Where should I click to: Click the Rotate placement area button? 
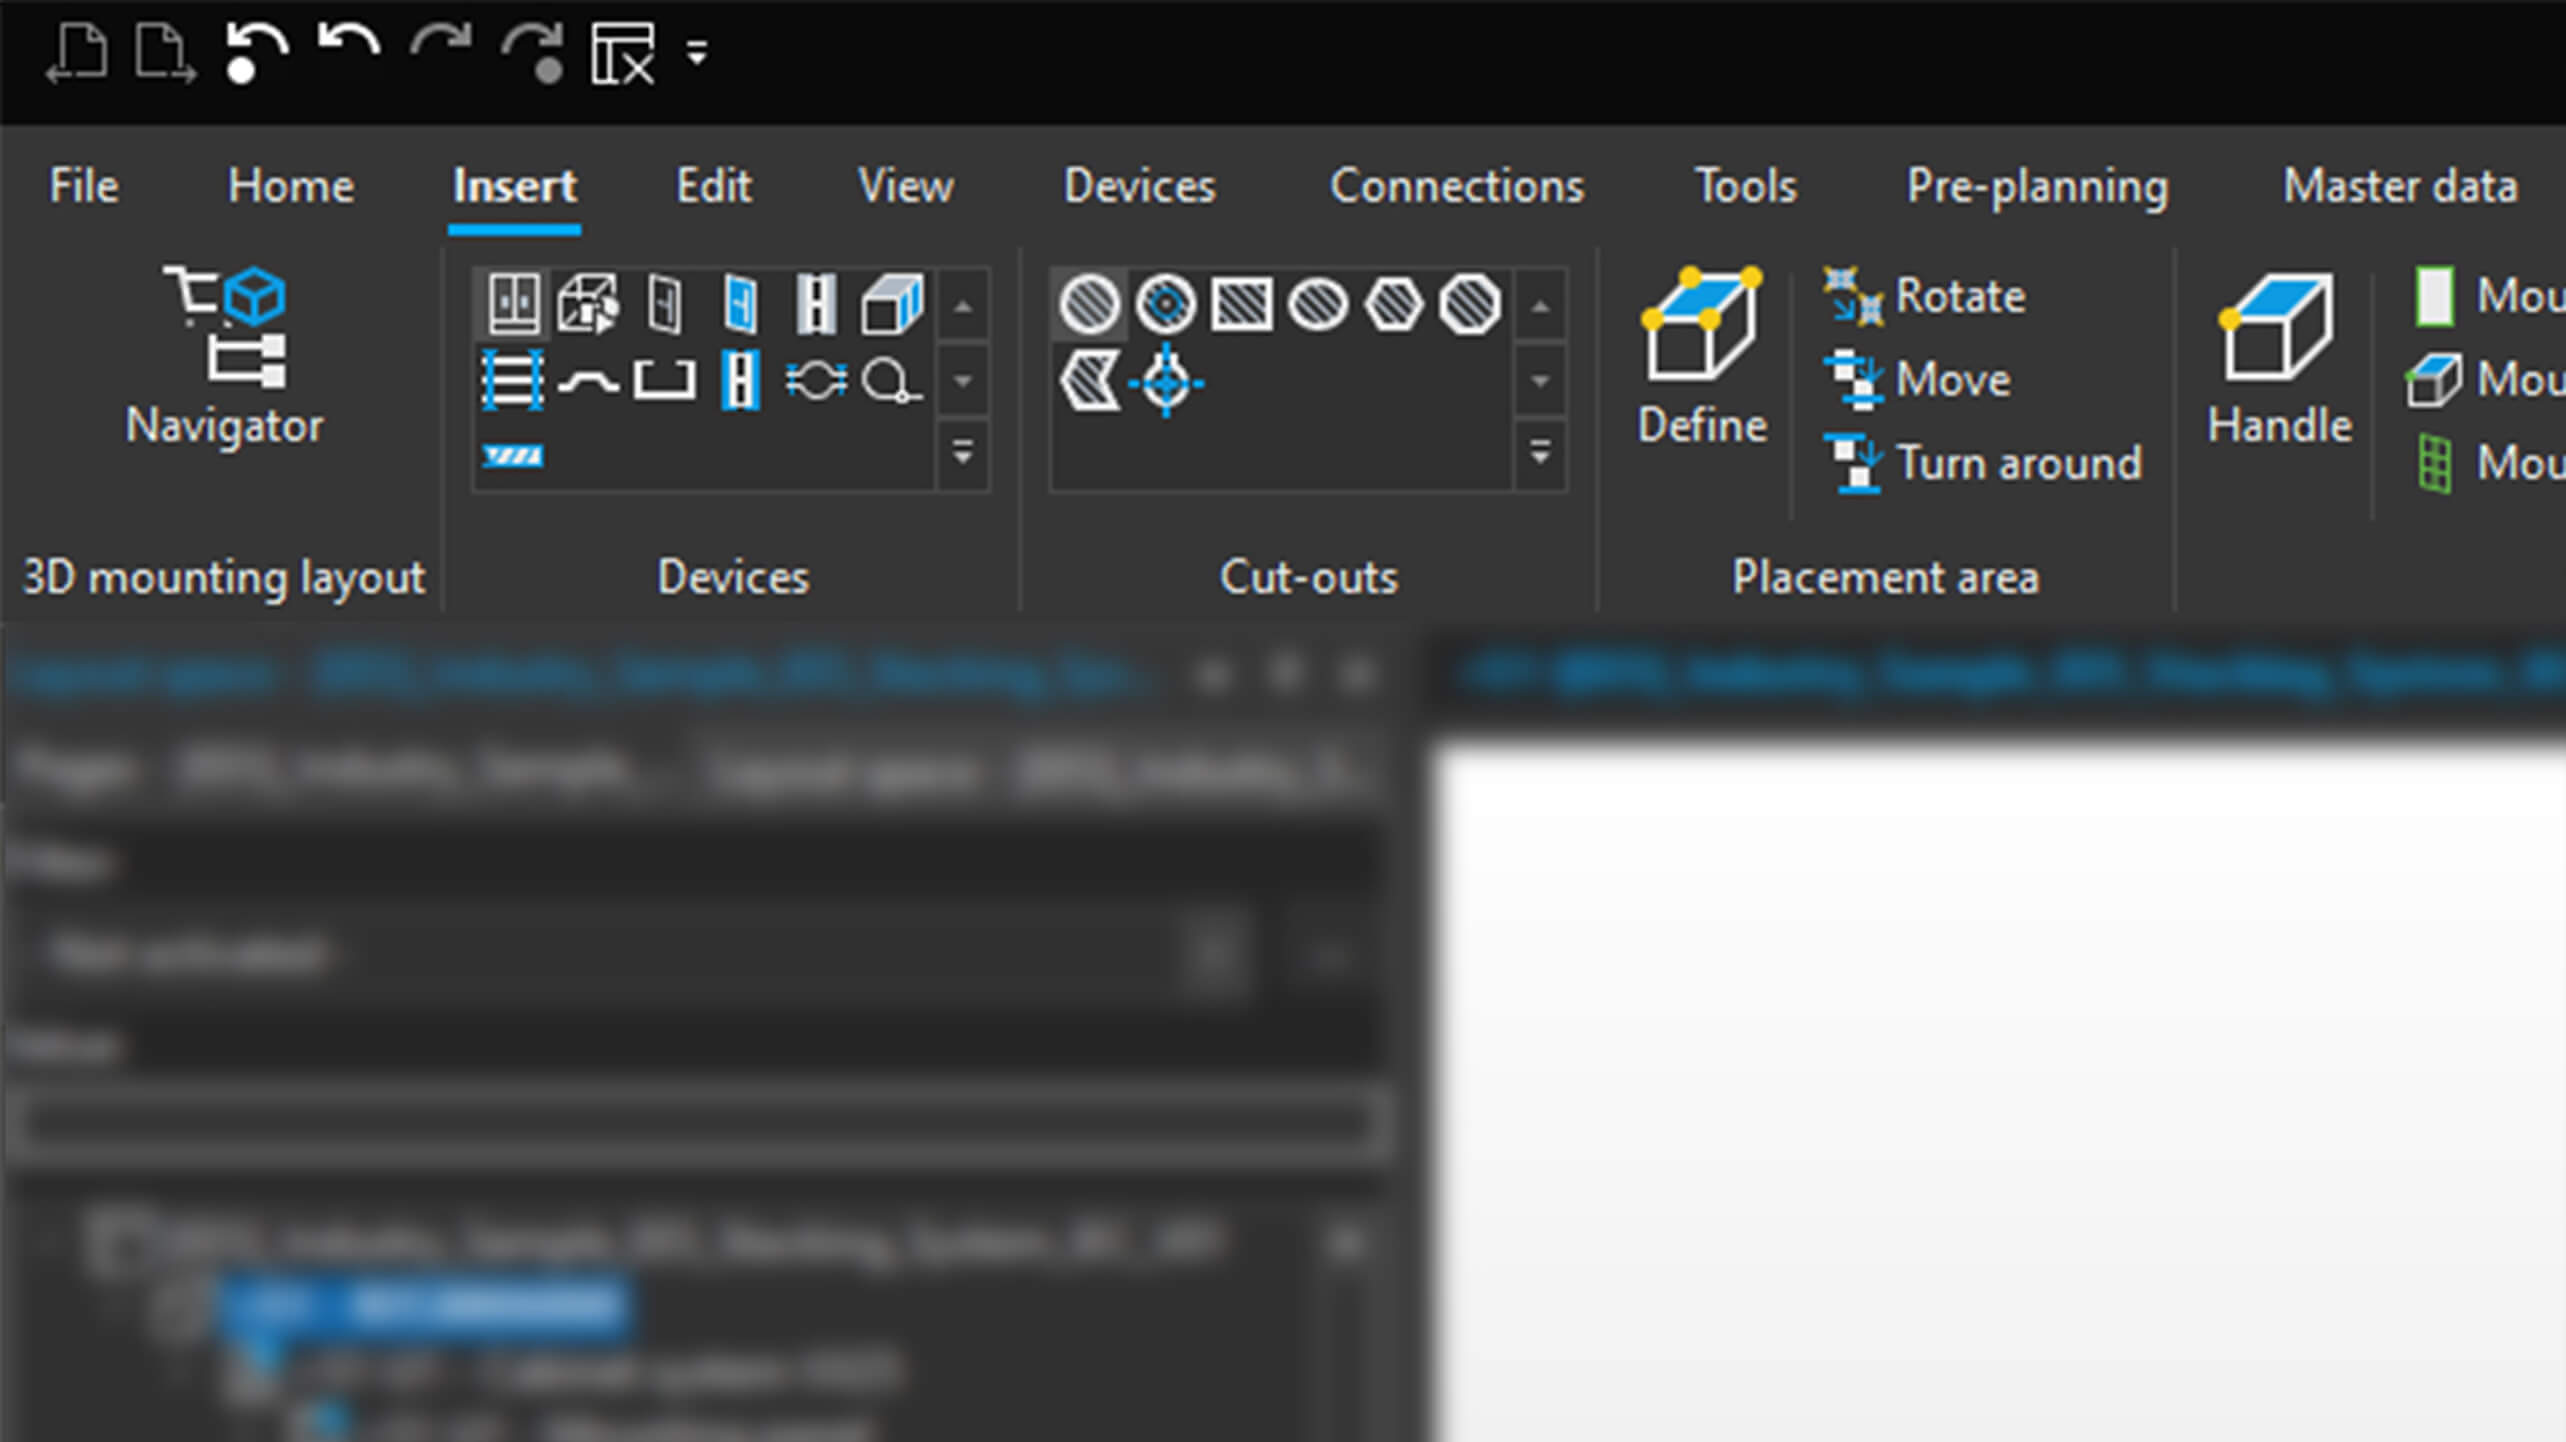click(1925, 296)
